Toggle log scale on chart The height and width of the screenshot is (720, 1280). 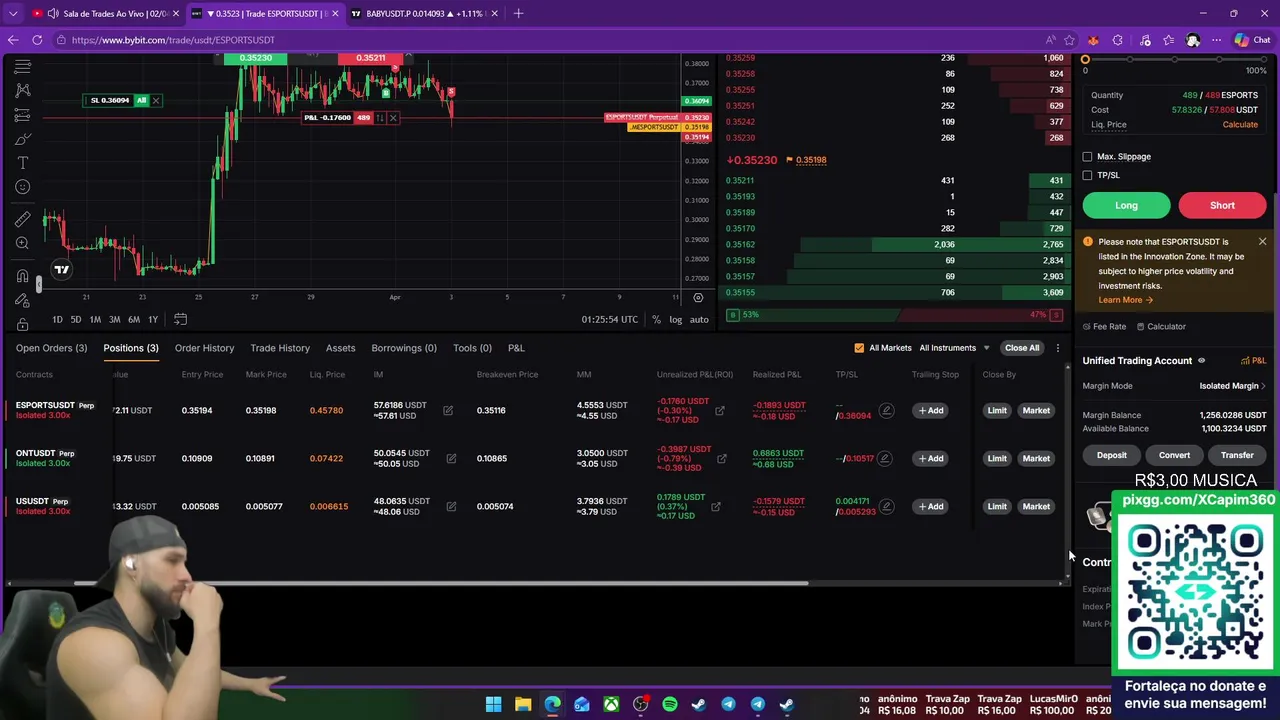point(676,320)
